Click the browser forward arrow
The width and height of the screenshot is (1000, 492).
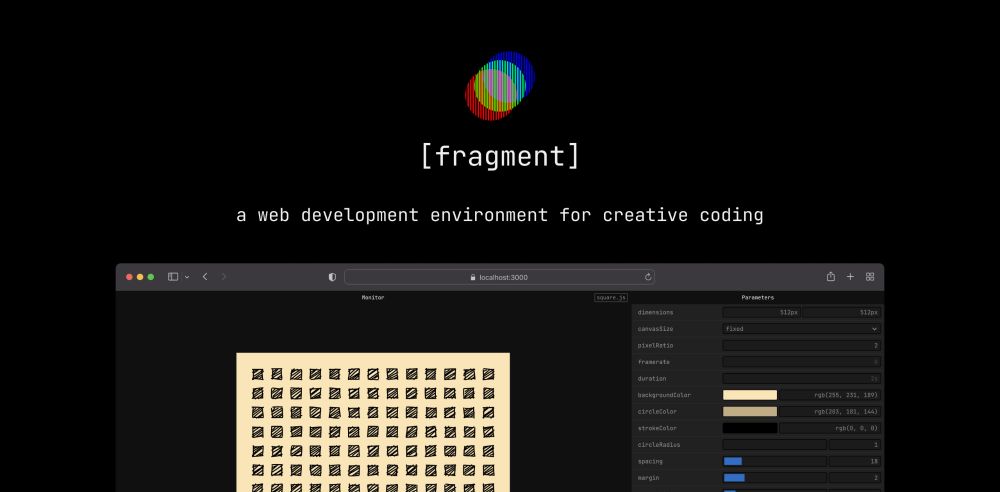point(224,277)
